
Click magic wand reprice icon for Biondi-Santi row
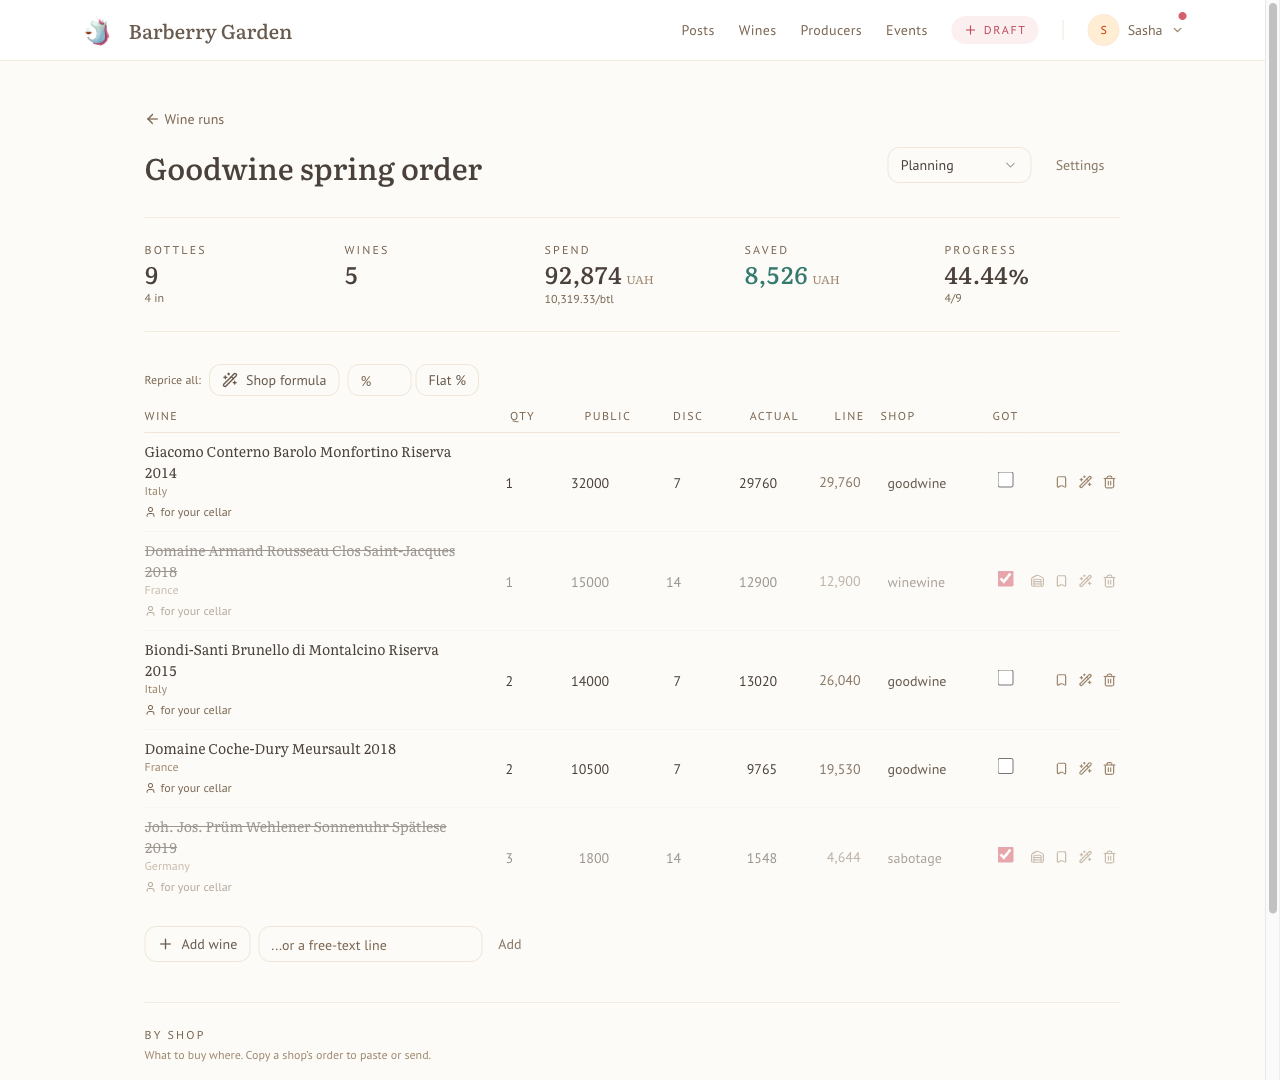coord(1086,680)
